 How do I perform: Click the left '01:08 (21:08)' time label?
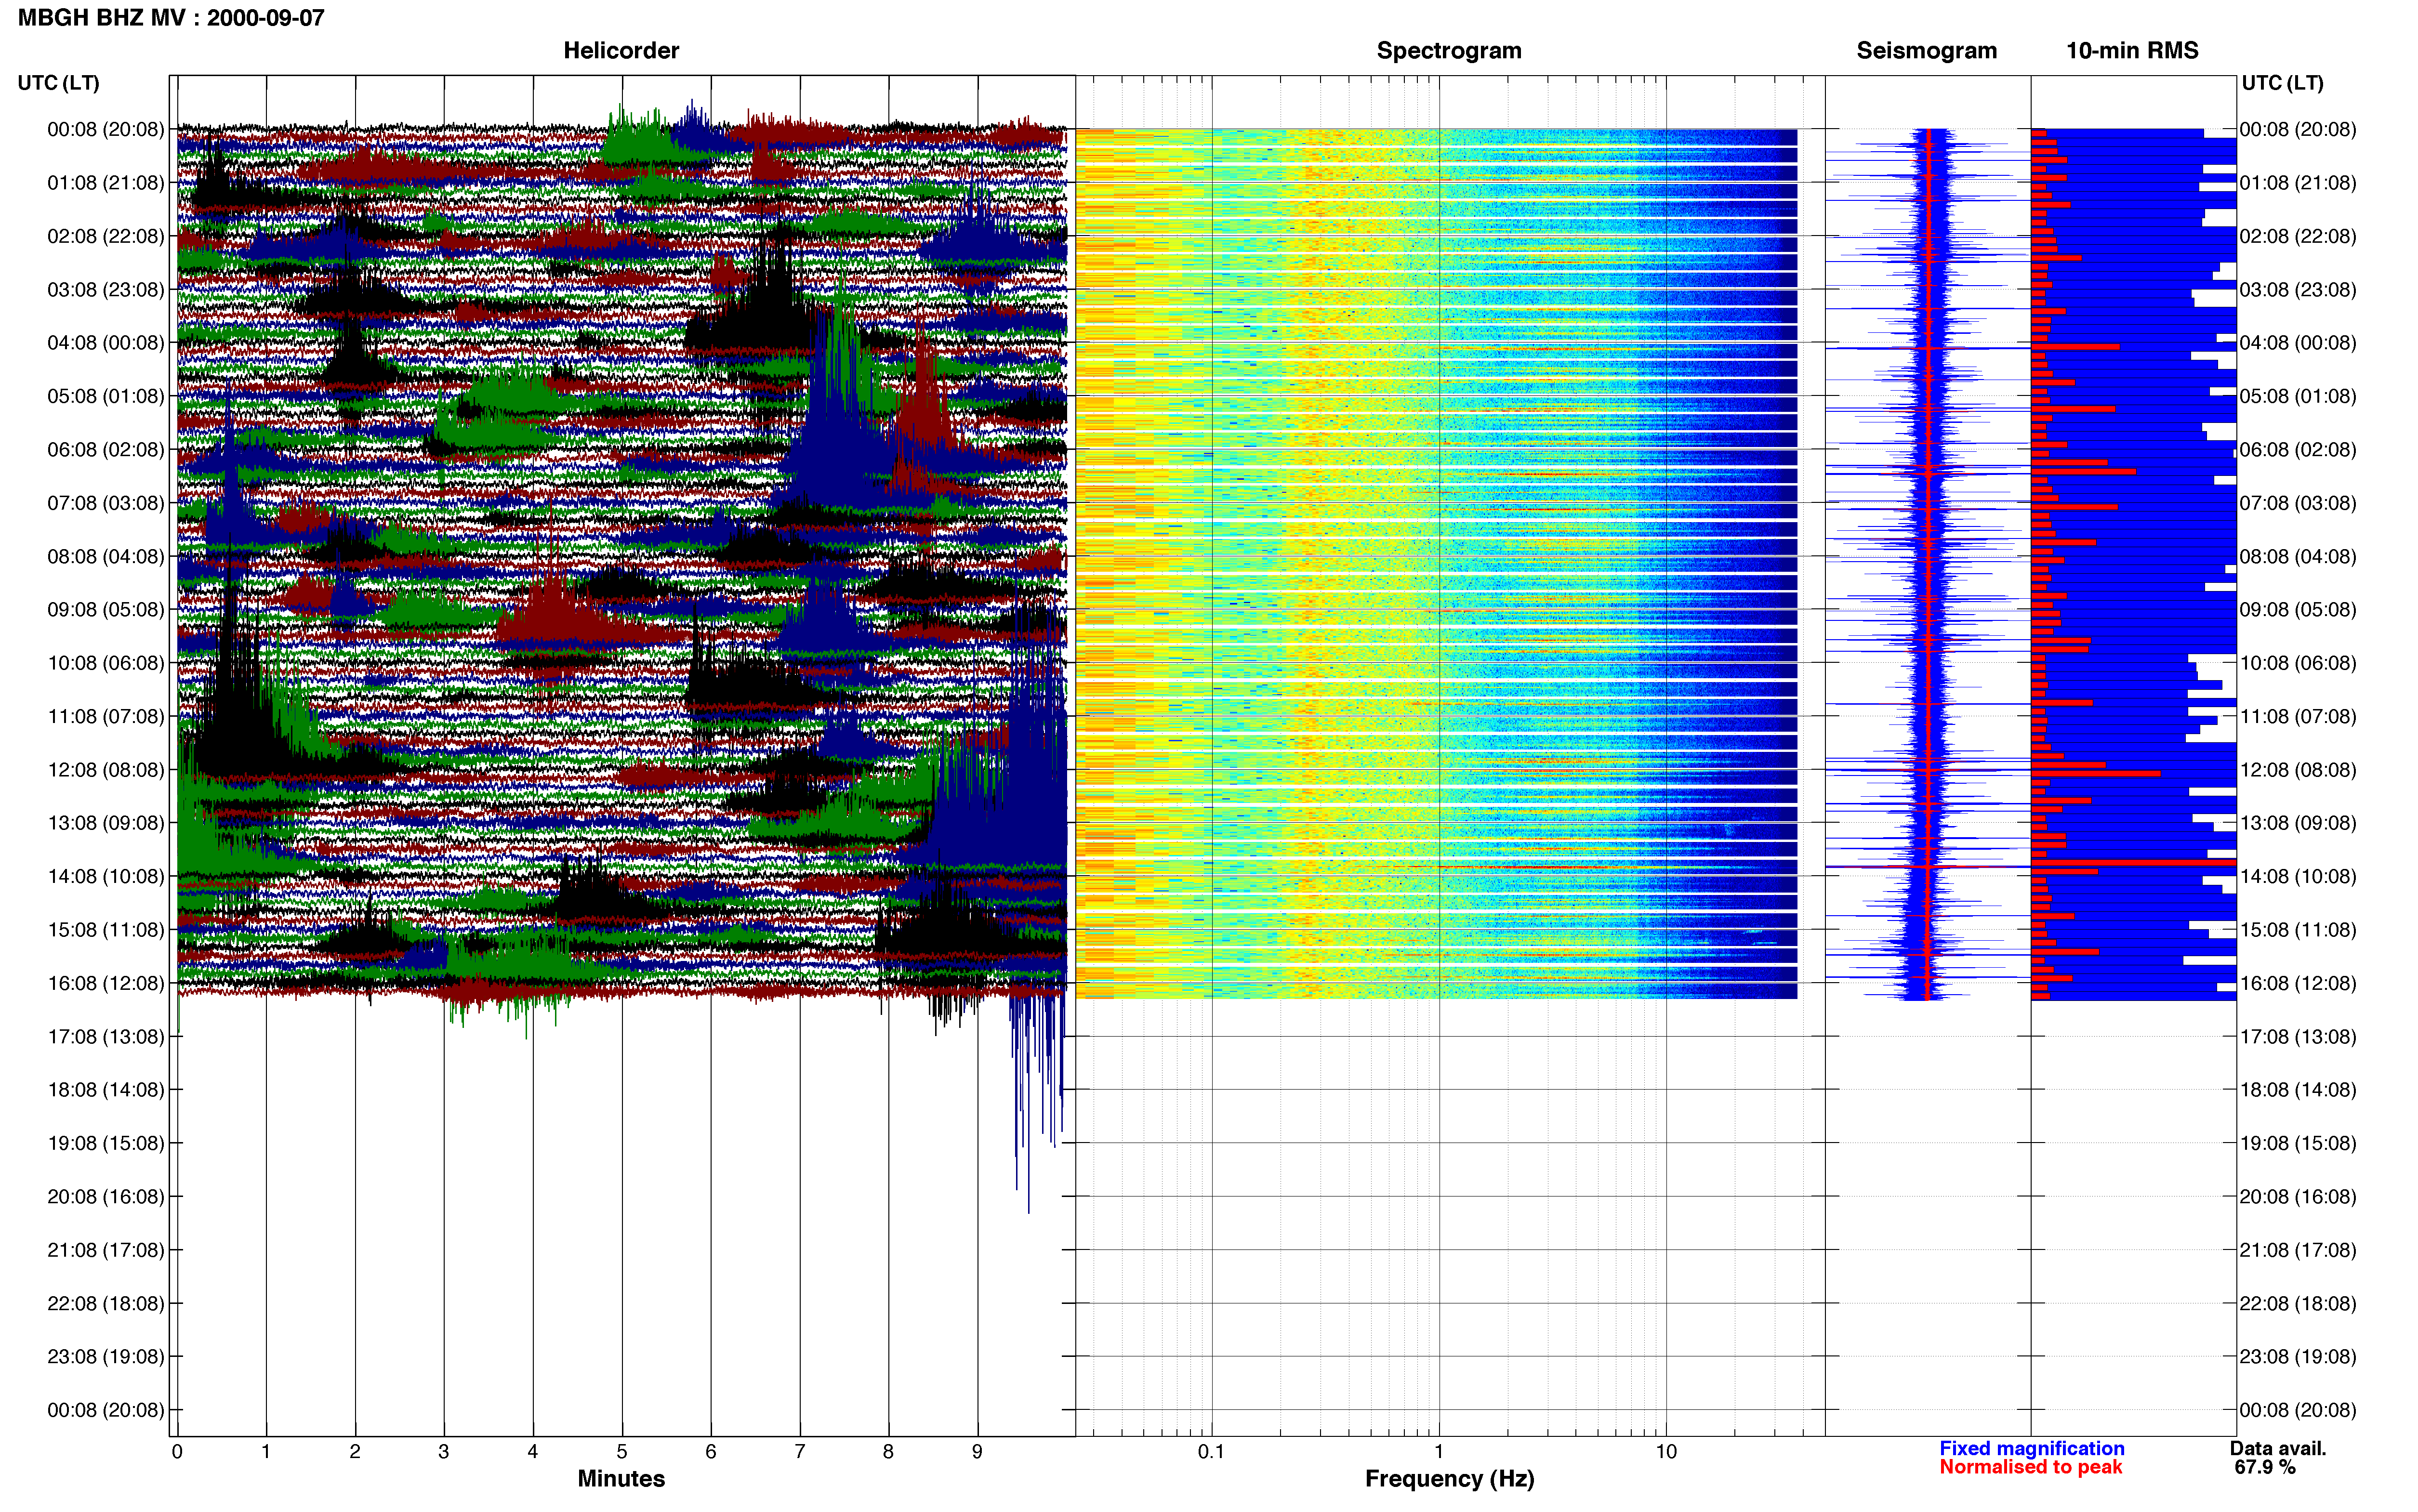coord(106,183)
